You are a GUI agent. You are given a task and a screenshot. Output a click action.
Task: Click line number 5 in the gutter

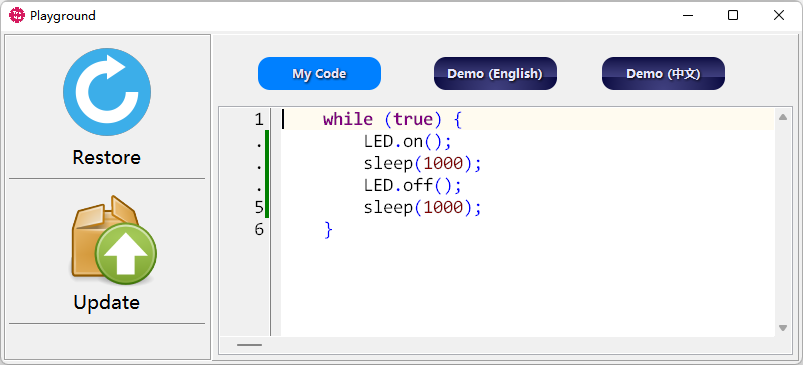[259, 208]
